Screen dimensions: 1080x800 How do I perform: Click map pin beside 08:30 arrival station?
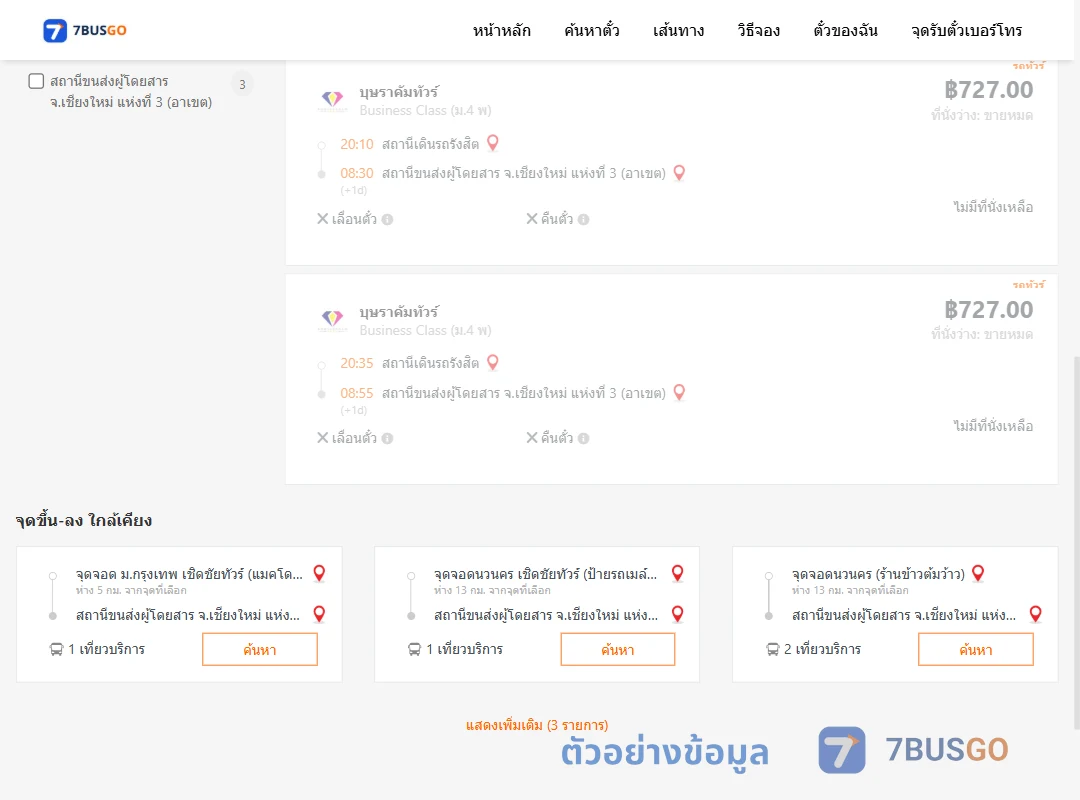click(x=679, y=173)
